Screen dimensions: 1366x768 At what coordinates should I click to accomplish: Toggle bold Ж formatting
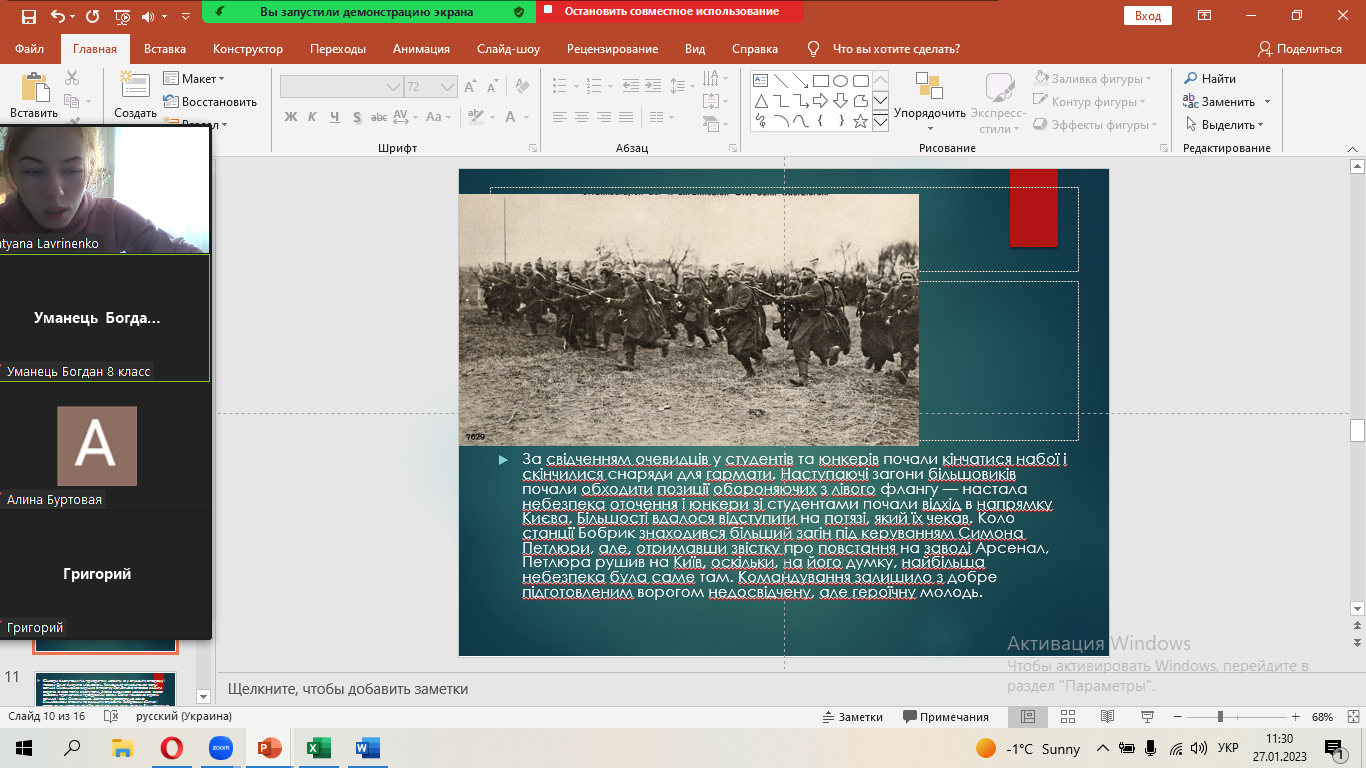[291, 117]
